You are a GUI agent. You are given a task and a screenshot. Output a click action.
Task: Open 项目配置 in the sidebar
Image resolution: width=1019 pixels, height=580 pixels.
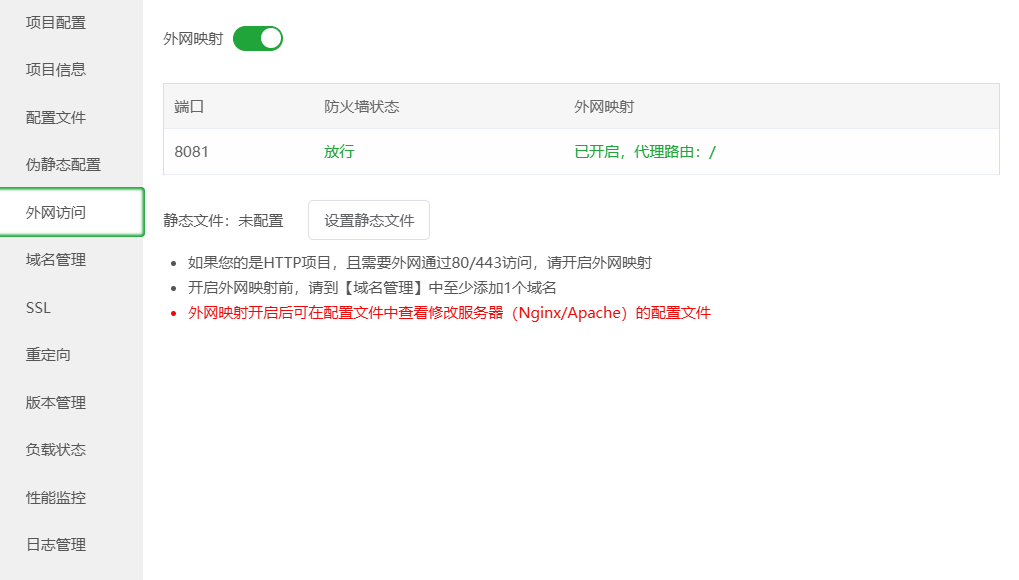(x=55, y=22)
